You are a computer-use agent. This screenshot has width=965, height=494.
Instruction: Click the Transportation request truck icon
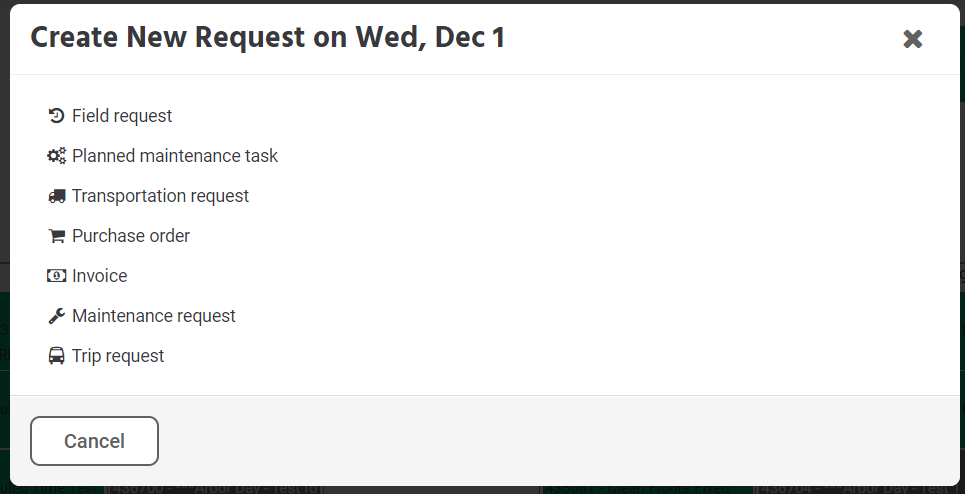coord(57,196)
